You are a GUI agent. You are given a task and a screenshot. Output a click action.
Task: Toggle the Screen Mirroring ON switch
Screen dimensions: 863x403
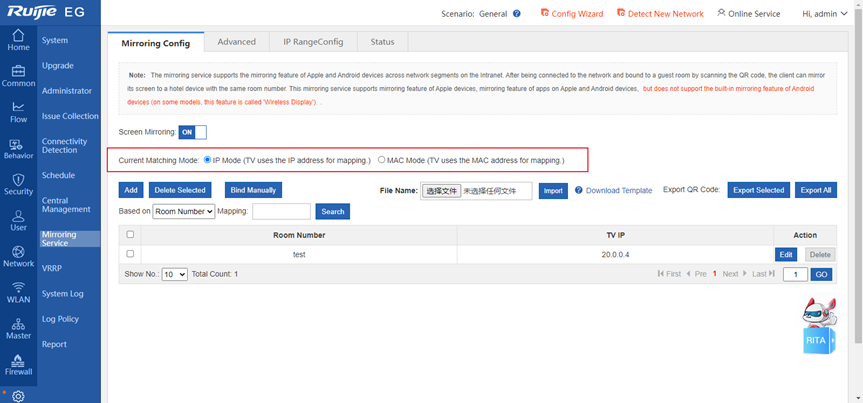click(x=192, y=132)
